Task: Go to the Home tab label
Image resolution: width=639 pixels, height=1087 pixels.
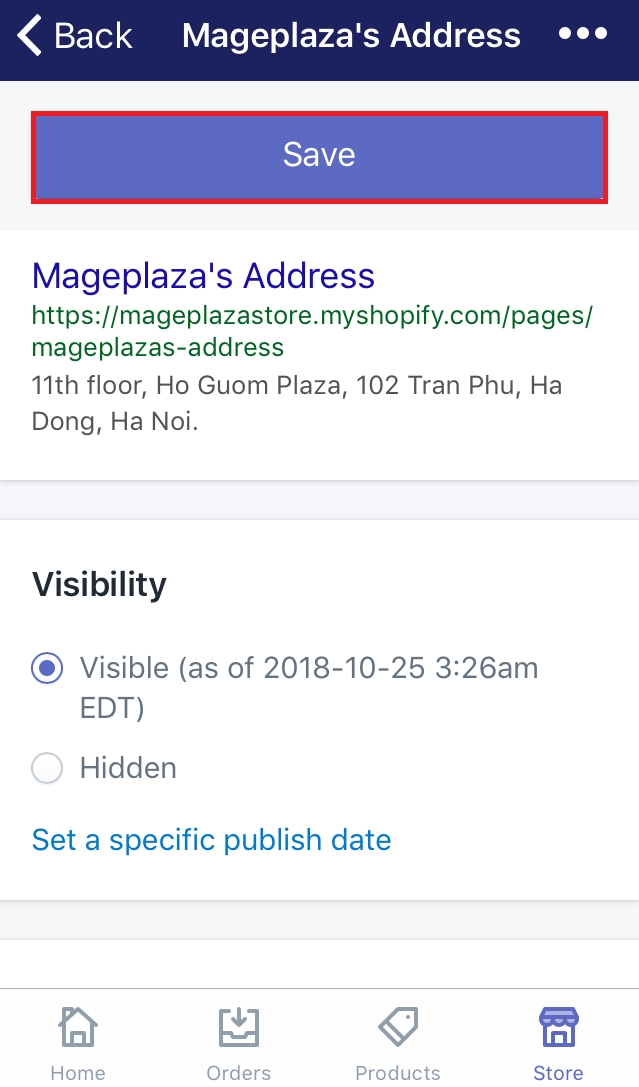Action: pyautogui.click(x=78, y=1072)
